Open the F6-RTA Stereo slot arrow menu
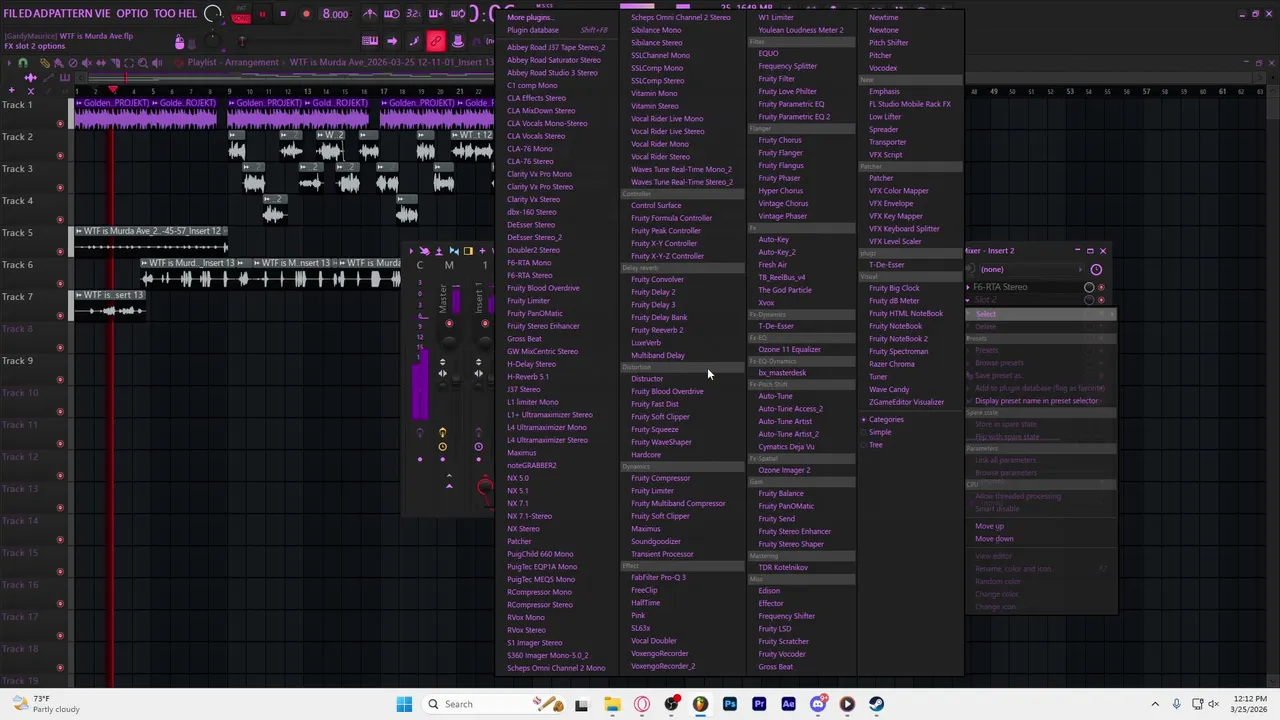1280x720 pixels. pyautogui.click(x=968, y=288)
